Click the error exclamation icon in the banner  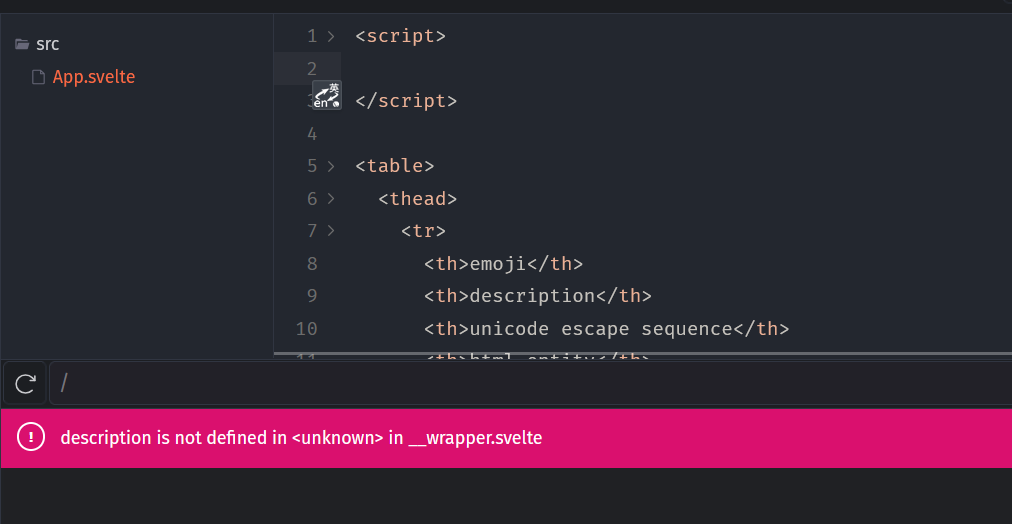click(x=32, y=437)
